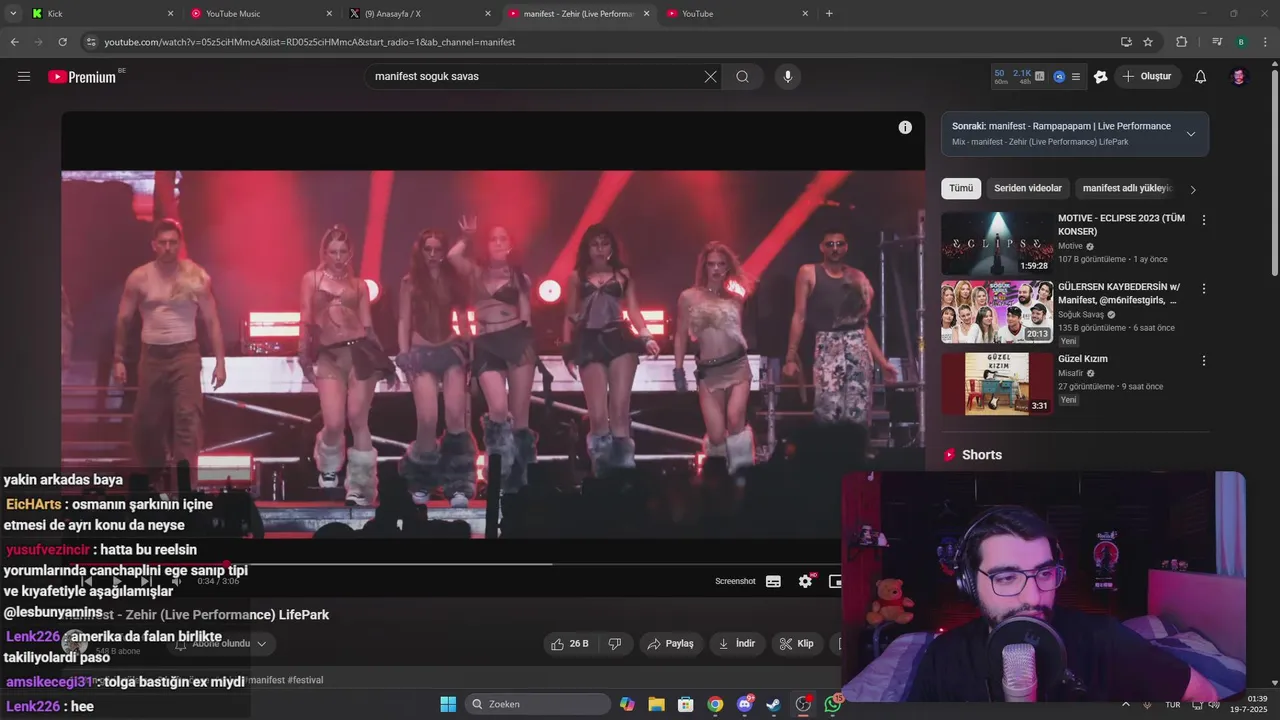Image resolution: width=1280 pixels, height=720 pixels.
Task: Select the Tümü filter chip
Action: pos(961,188)
